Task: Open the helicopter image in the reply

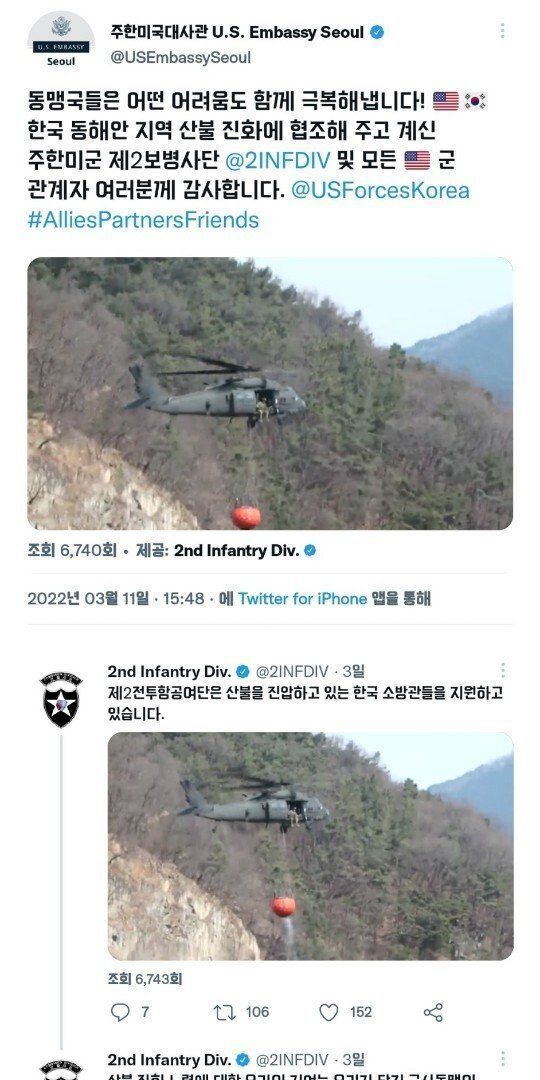Action: [311, 847]
